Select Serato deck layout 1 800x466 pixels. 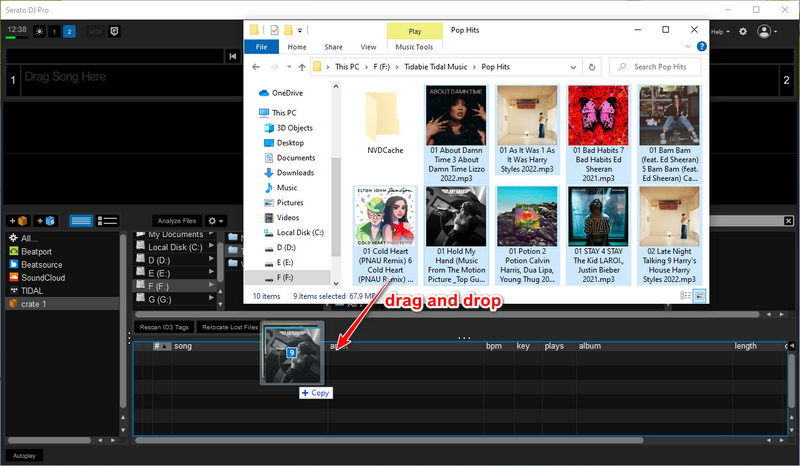pos(55,32)
